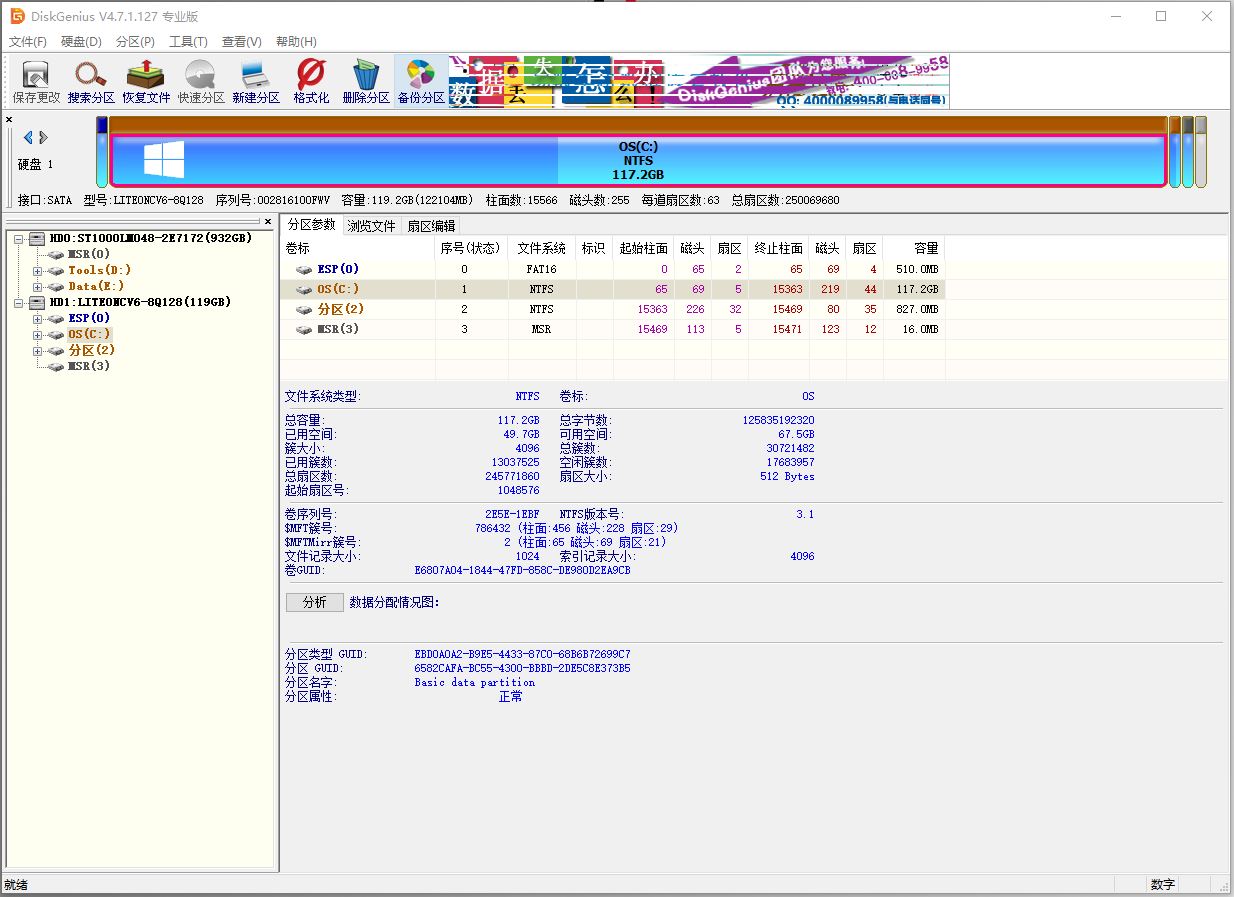Select the ESP(0) row in partition table

coord(613,269)
